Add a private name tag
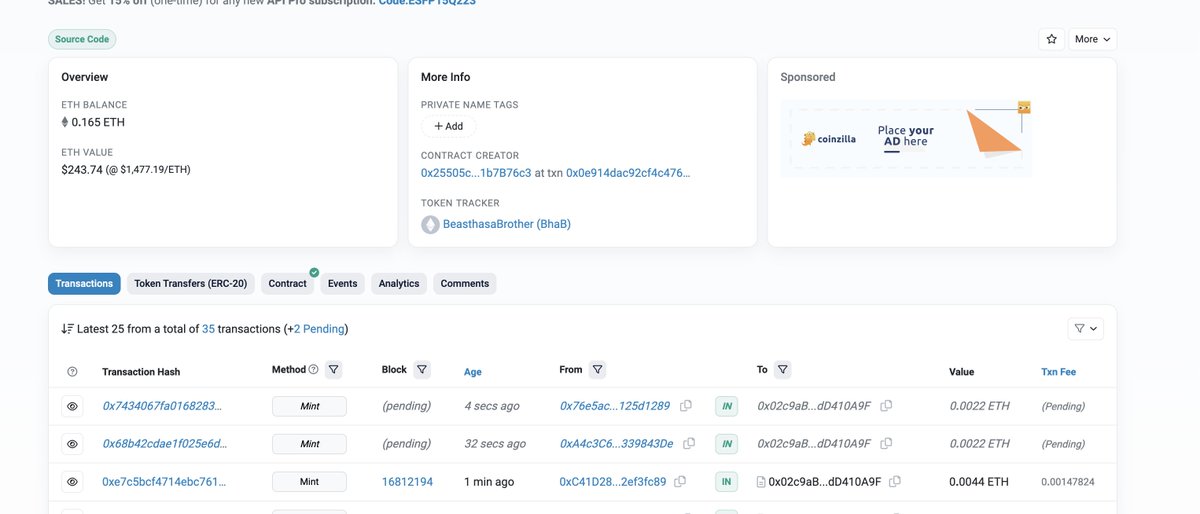The width and height of the screenshot is (1200, 514). click(x=448, y=126)
